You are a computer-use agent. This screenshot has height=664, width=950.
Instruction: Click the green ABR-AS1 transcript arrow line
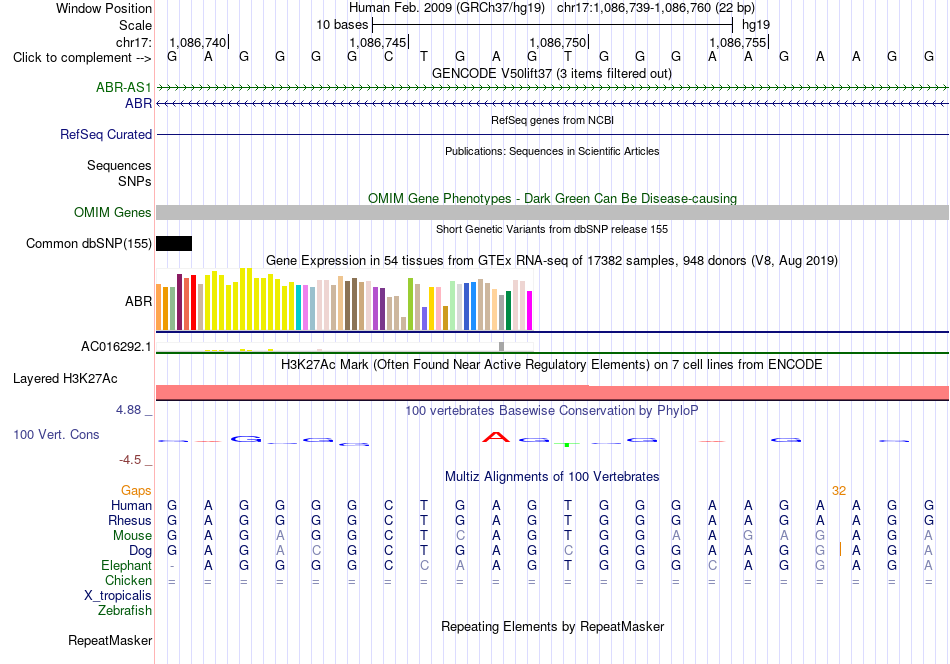(x=552, y=88)
